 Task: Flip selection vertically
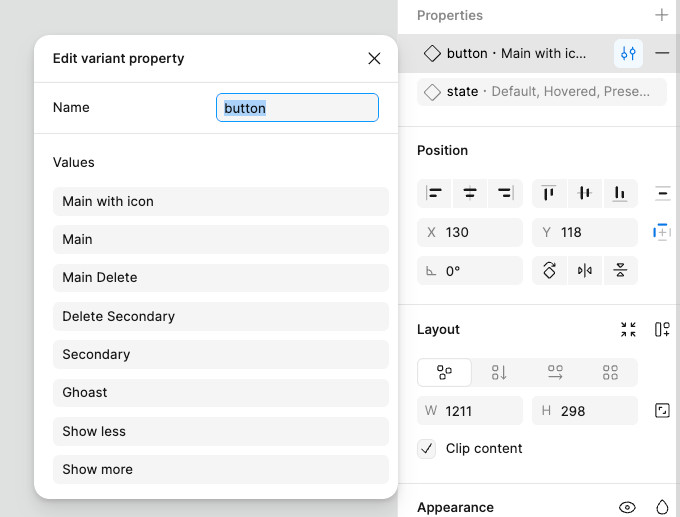620,270
